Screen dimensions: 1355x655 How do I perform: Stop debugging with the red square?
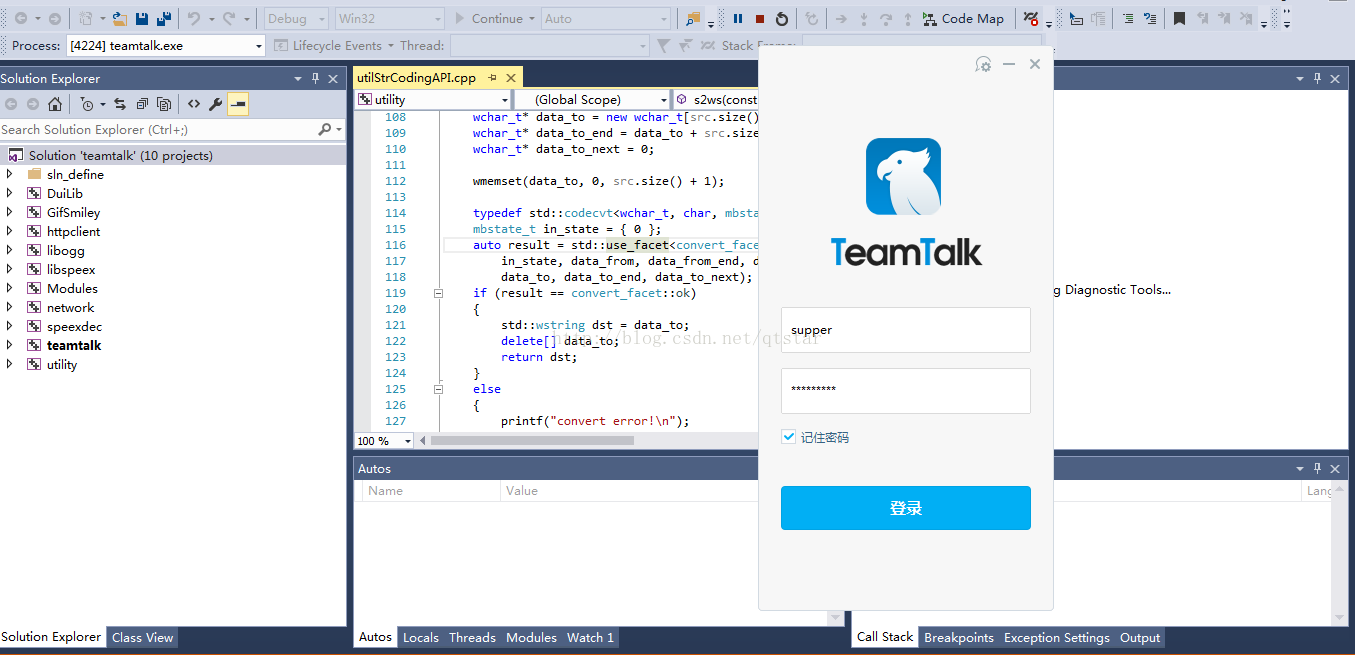click(x=760, y=18)
